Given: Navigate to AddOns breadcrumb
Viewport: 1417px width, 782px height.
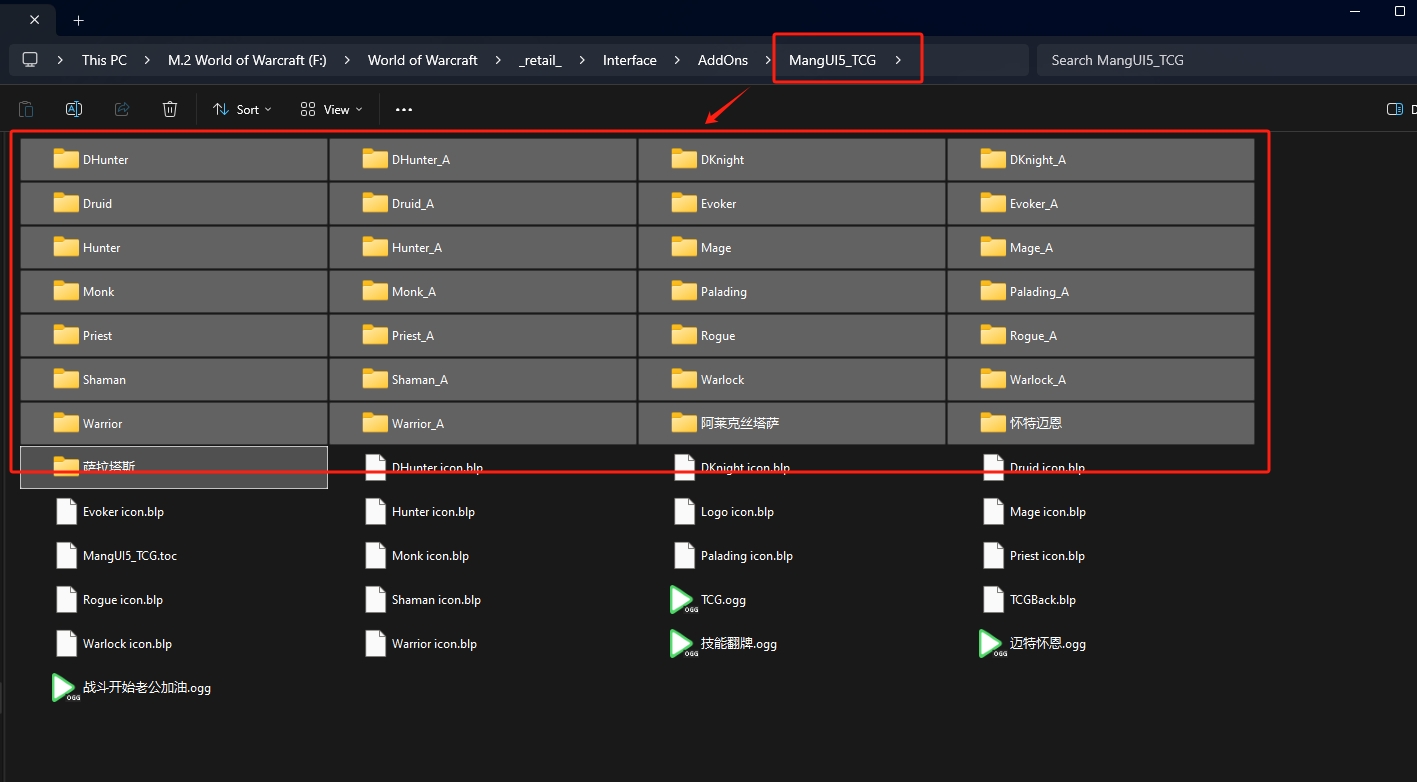Looking at the screenshot, I should click(723, 60).
